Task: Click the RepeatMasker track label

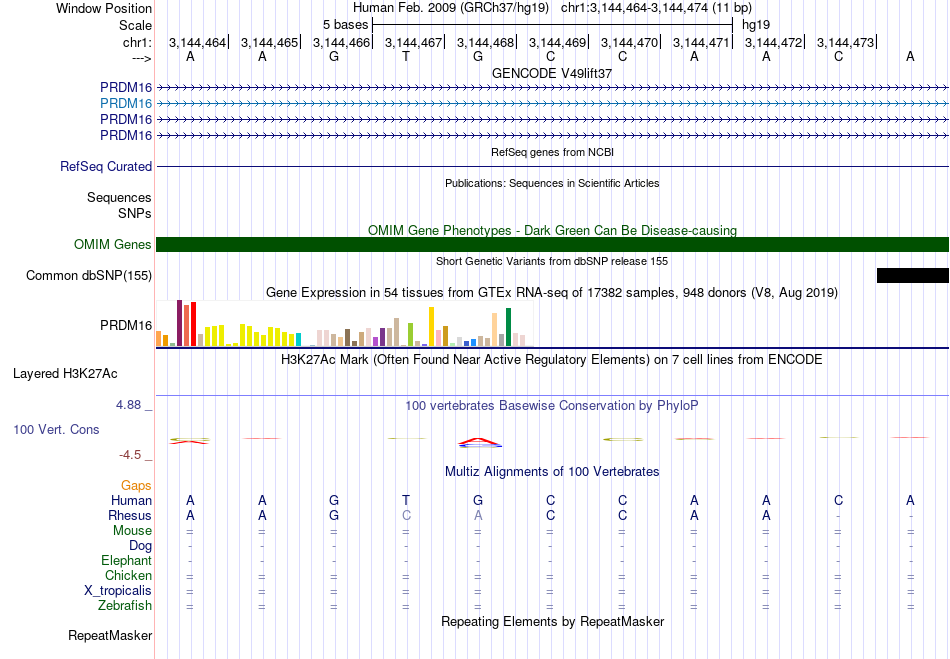Action: pyautogui.click(x=110, y=635)
